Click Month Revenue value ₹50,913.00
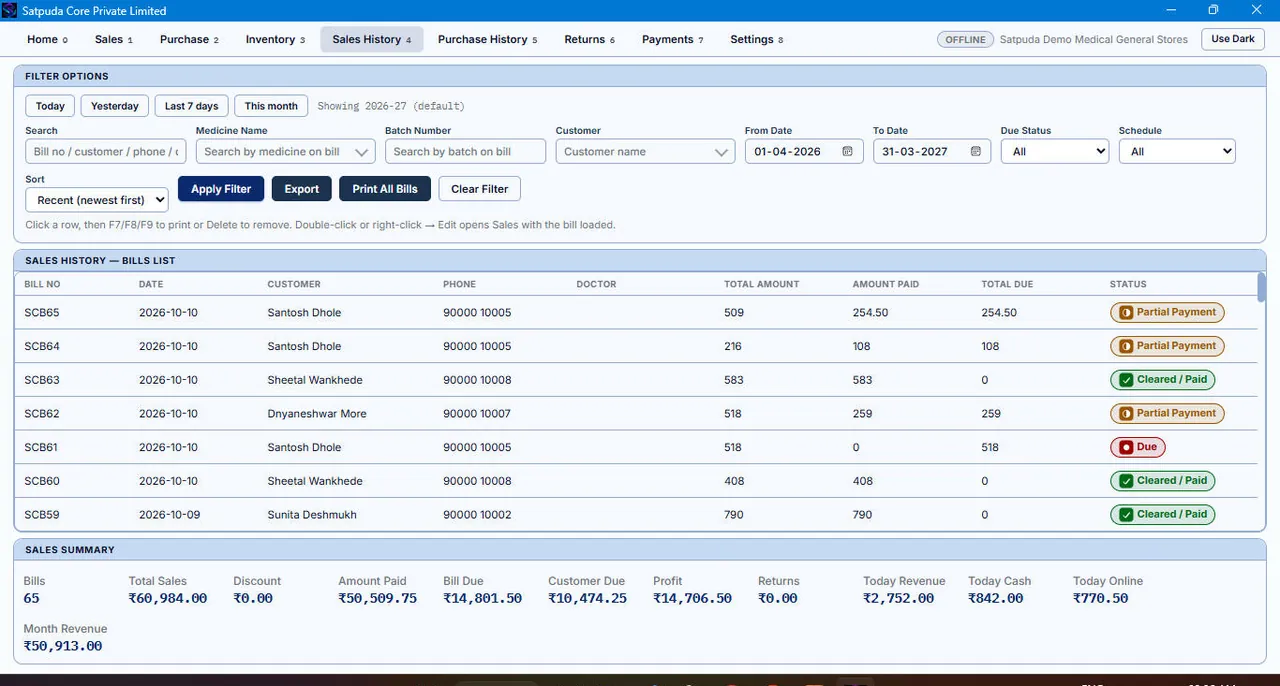 [x=63, y=646]
